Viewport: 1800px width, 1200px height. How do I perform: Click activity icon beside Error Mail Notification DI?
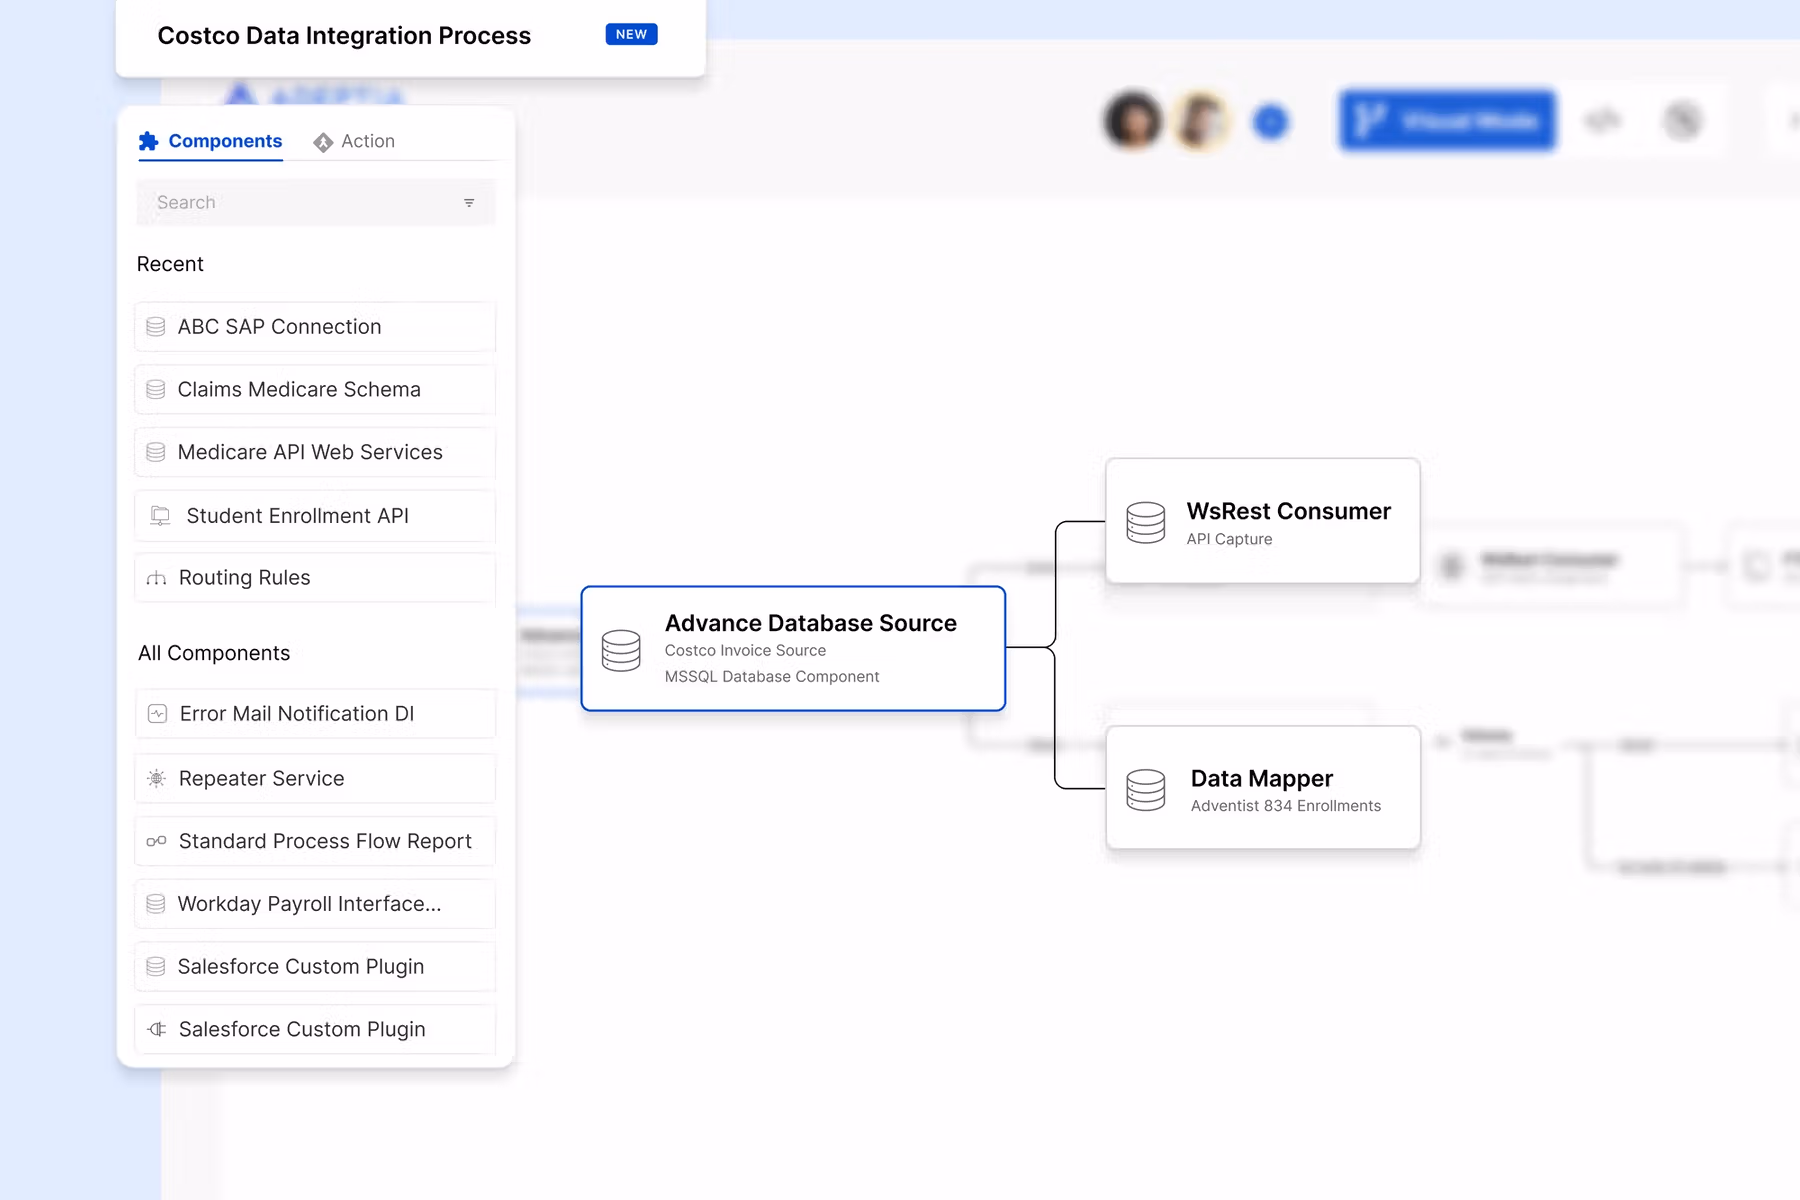[157, 714]
